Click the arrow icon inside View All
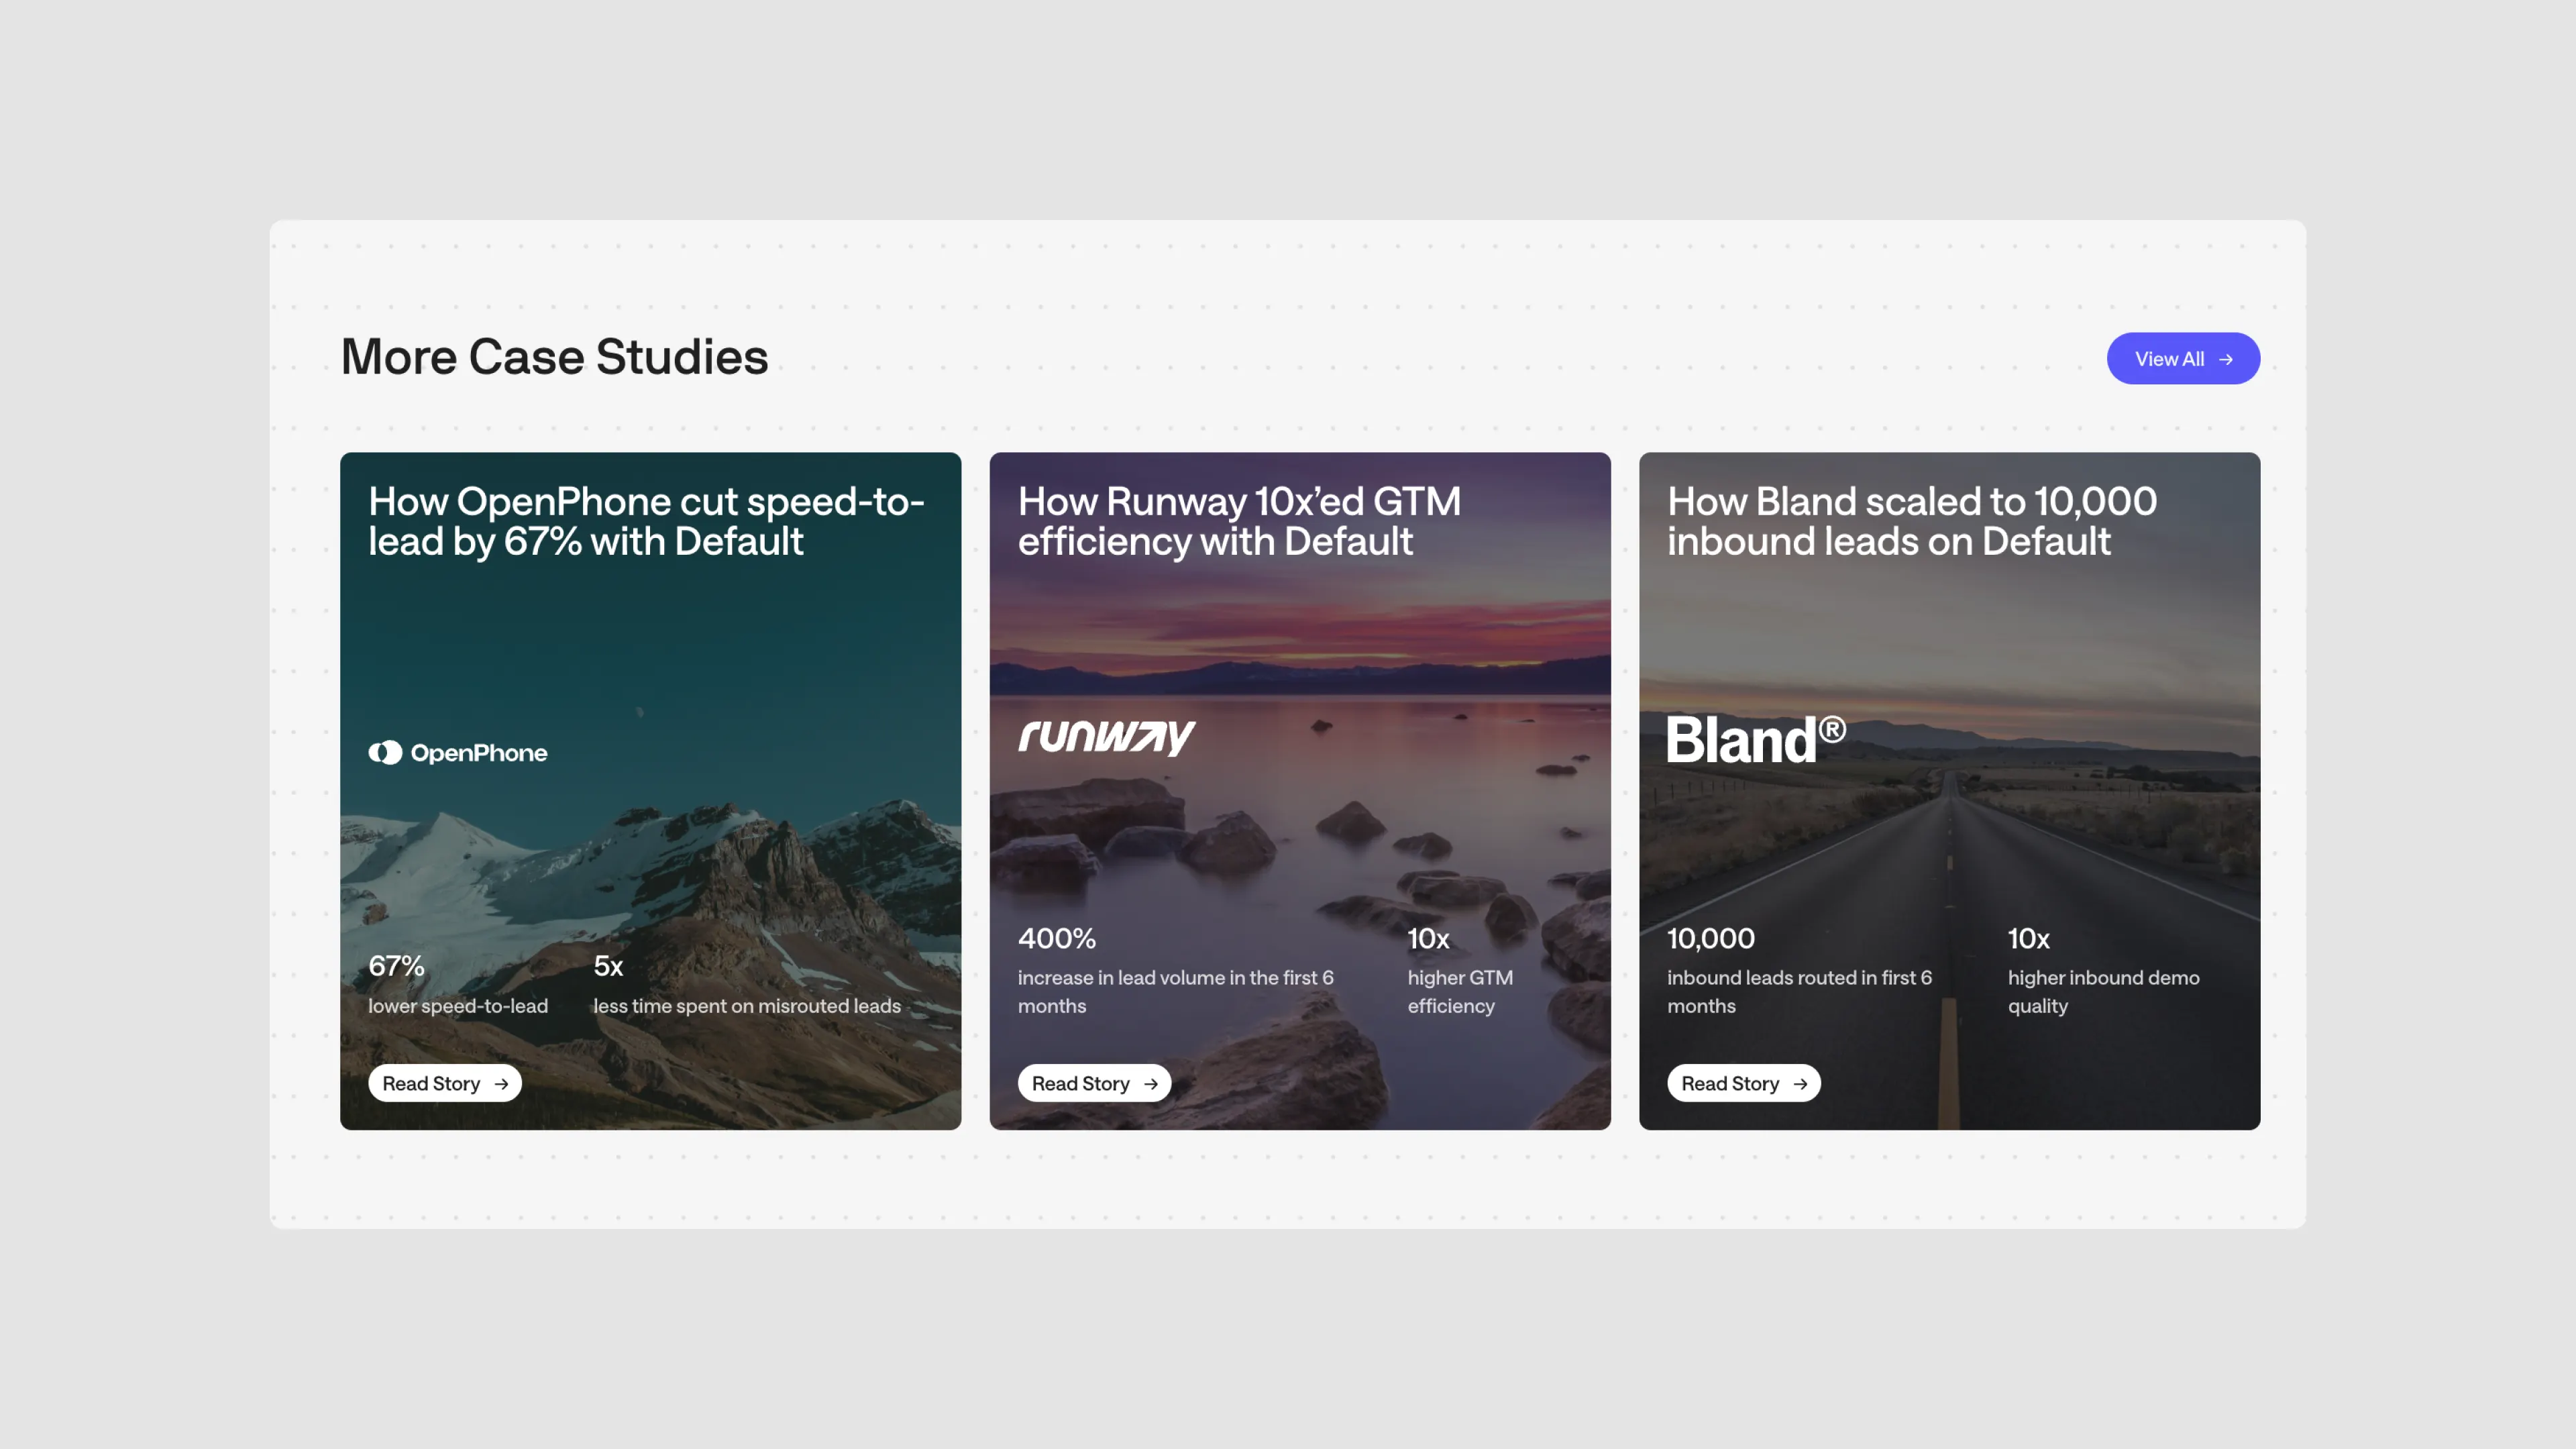2576x1449 pixels. point(2226,359)
